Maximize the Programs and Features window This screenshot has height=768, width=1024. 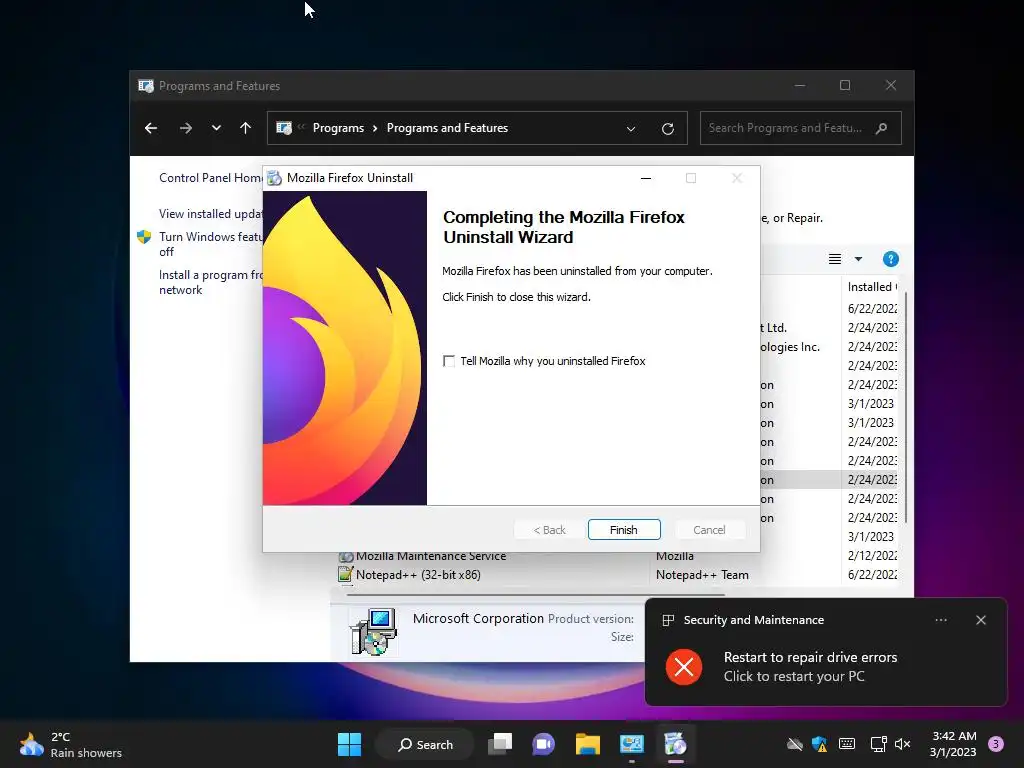pyautogui.click(x=845, y=86)
